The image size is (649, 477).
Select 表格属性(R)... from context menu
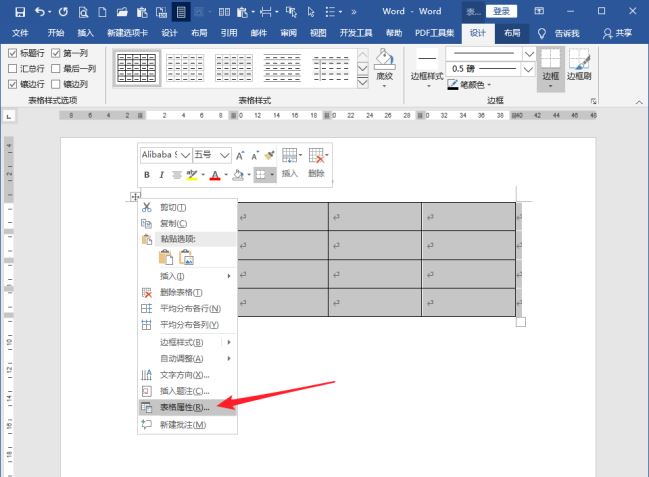(185, 407)
